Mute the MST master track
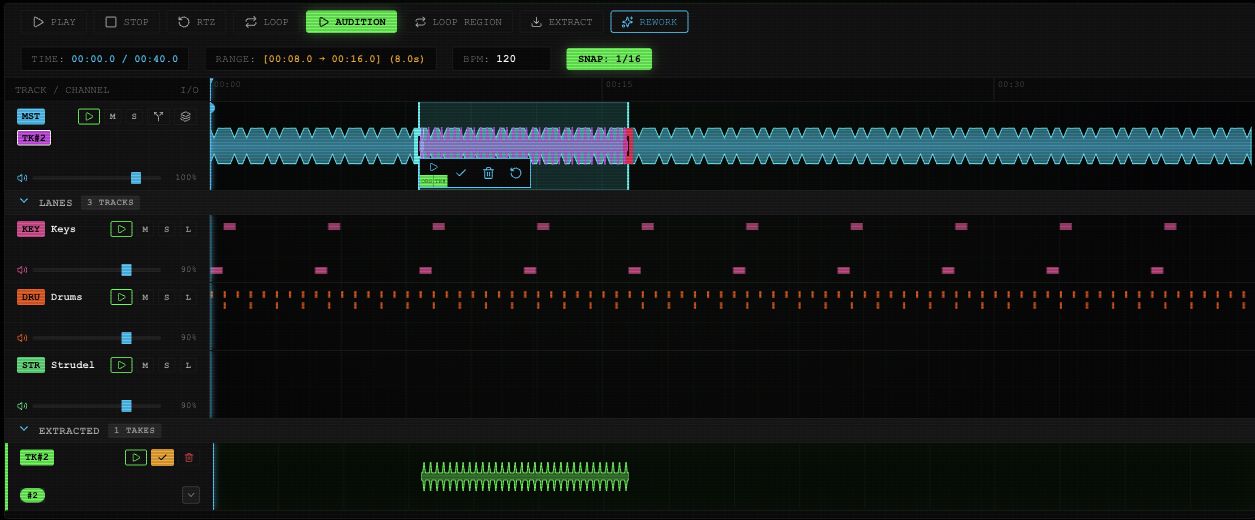Screen dimensions: 1255x520 point(113,117)
